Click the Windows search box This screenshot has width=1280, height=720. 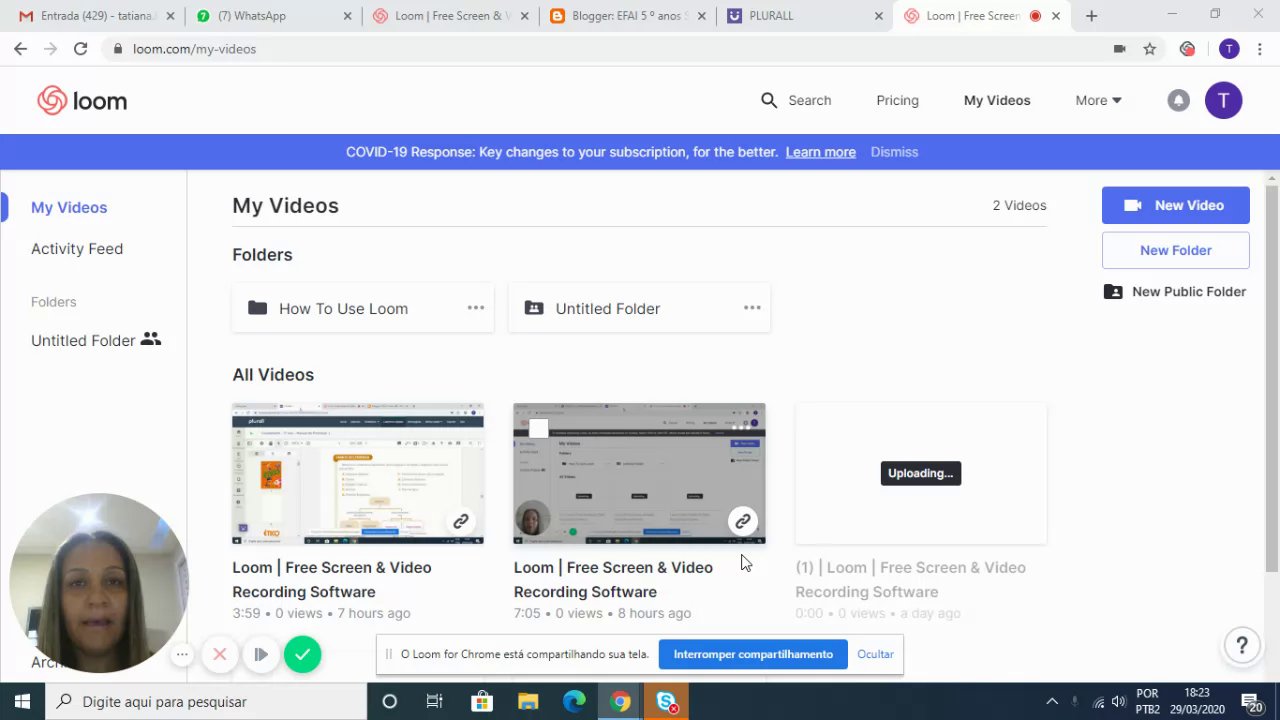coord(206,701)
